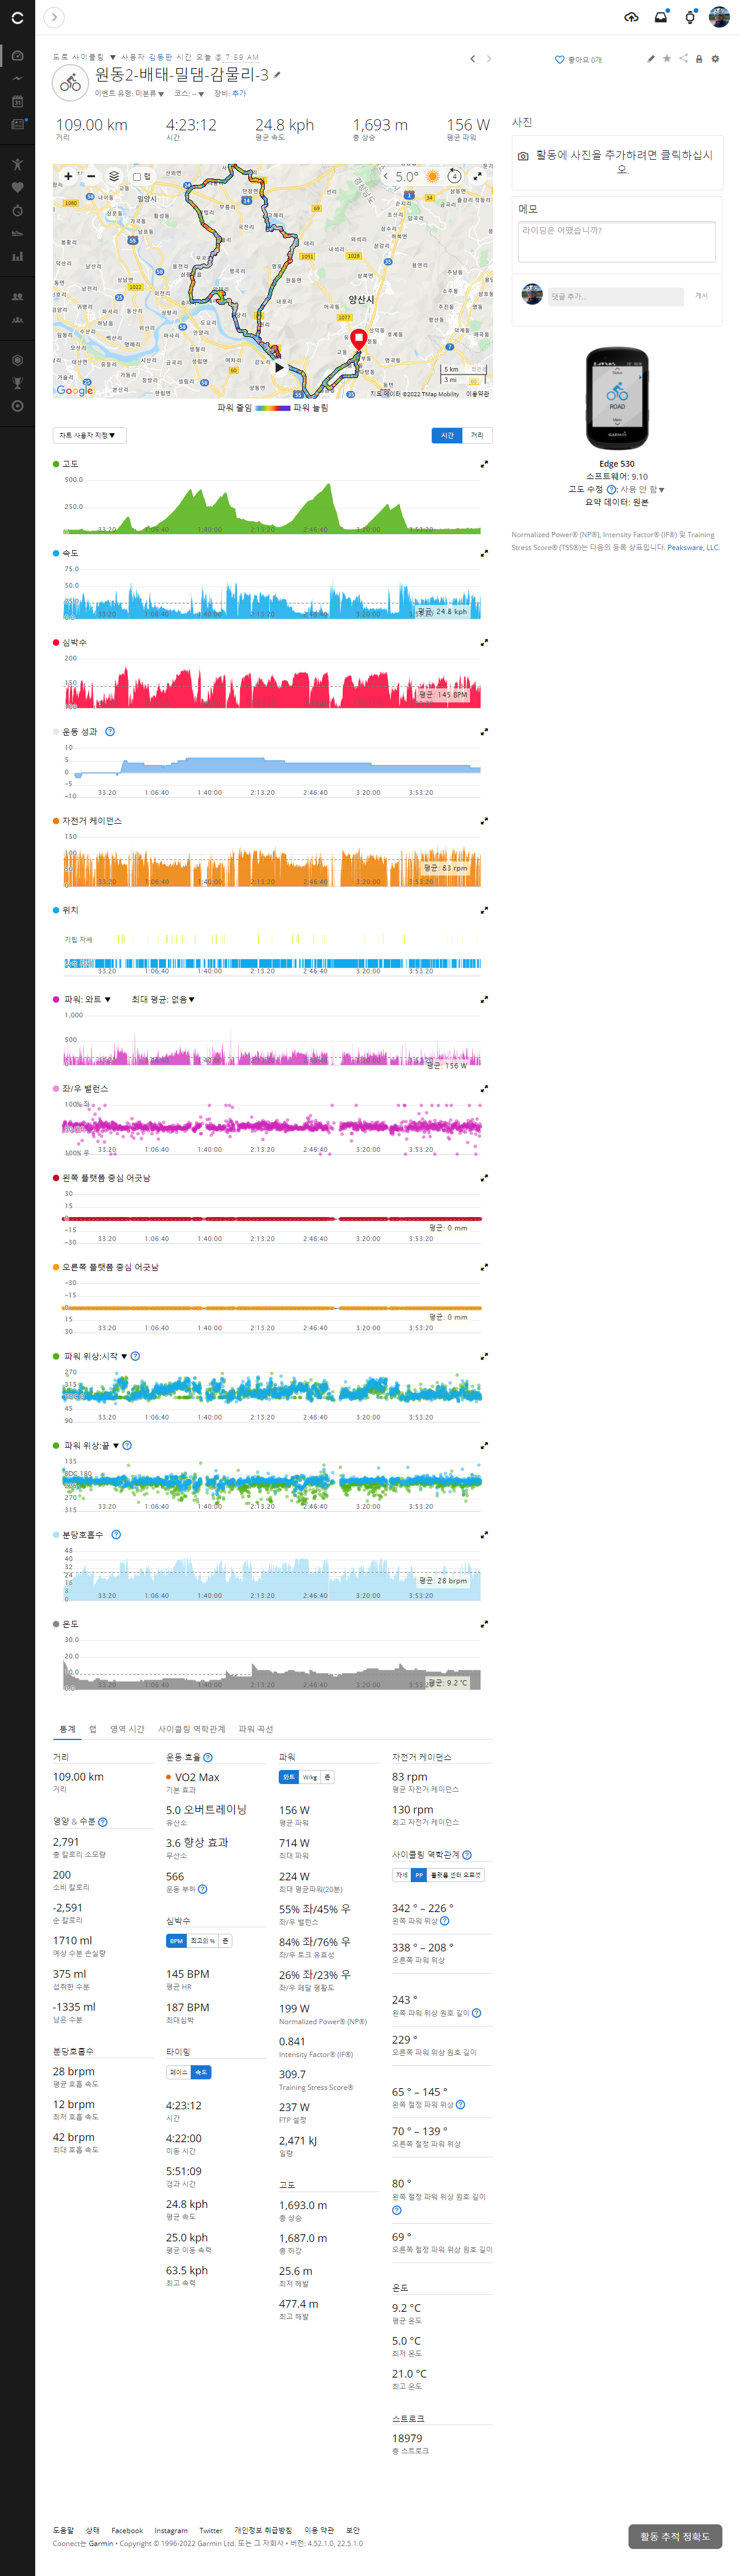740x2576 pixels.
Task: Select the 파워 곡선 tab
Action: click(256, 1729)
